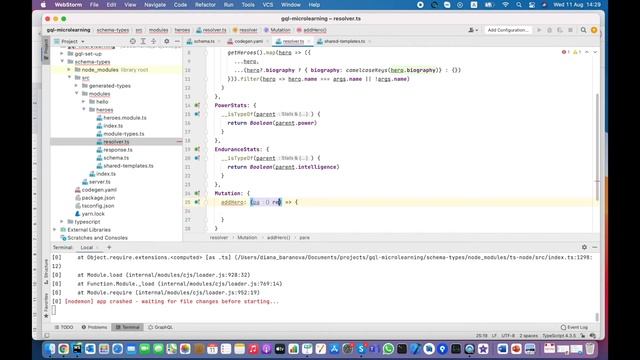Hide the Project tool window
640x360 pixels.
[x=177, y=41]
